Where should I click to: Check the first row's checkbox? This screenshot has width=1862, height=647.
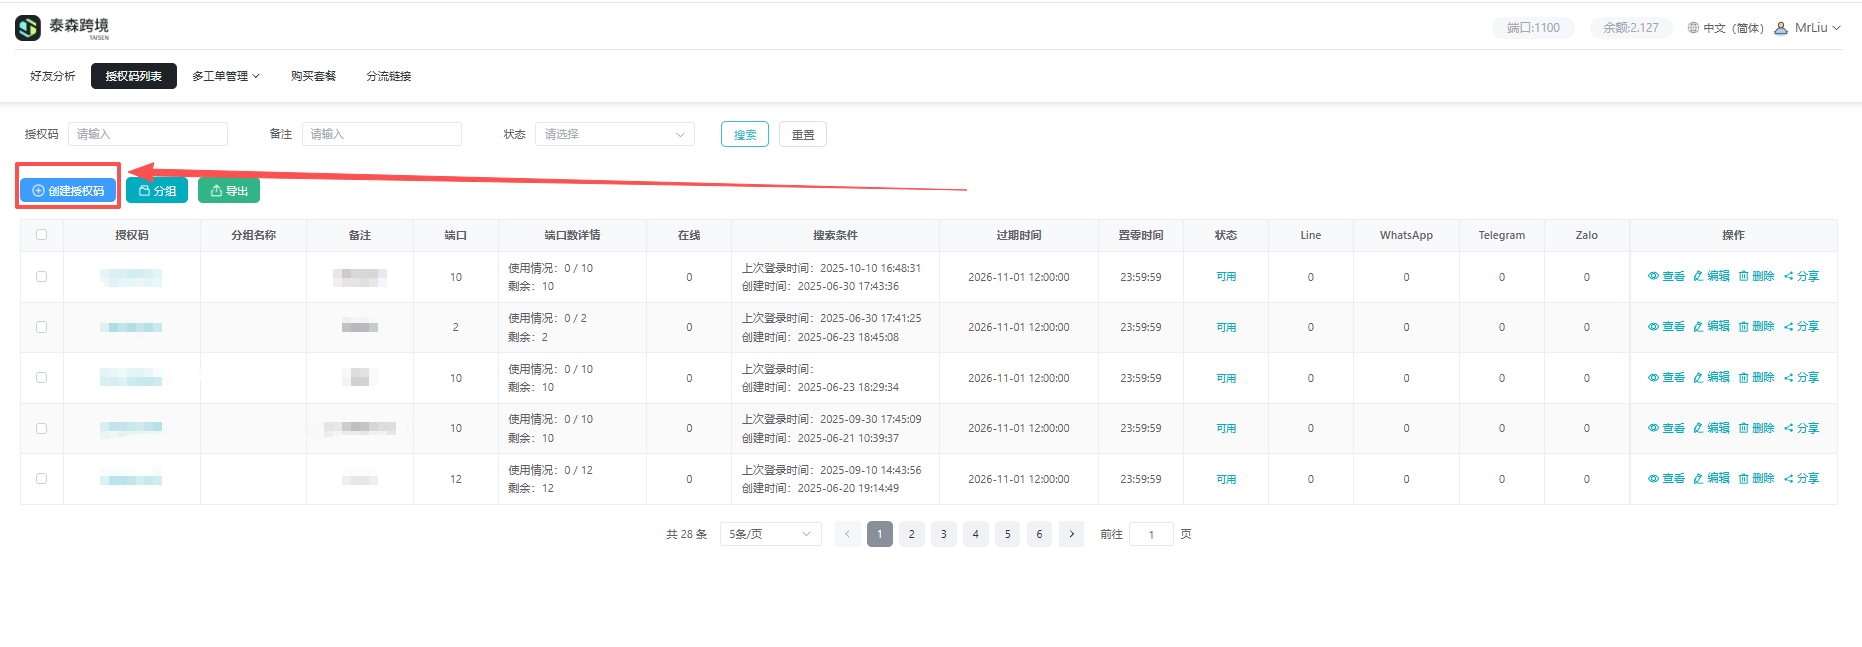pos(41,277)
